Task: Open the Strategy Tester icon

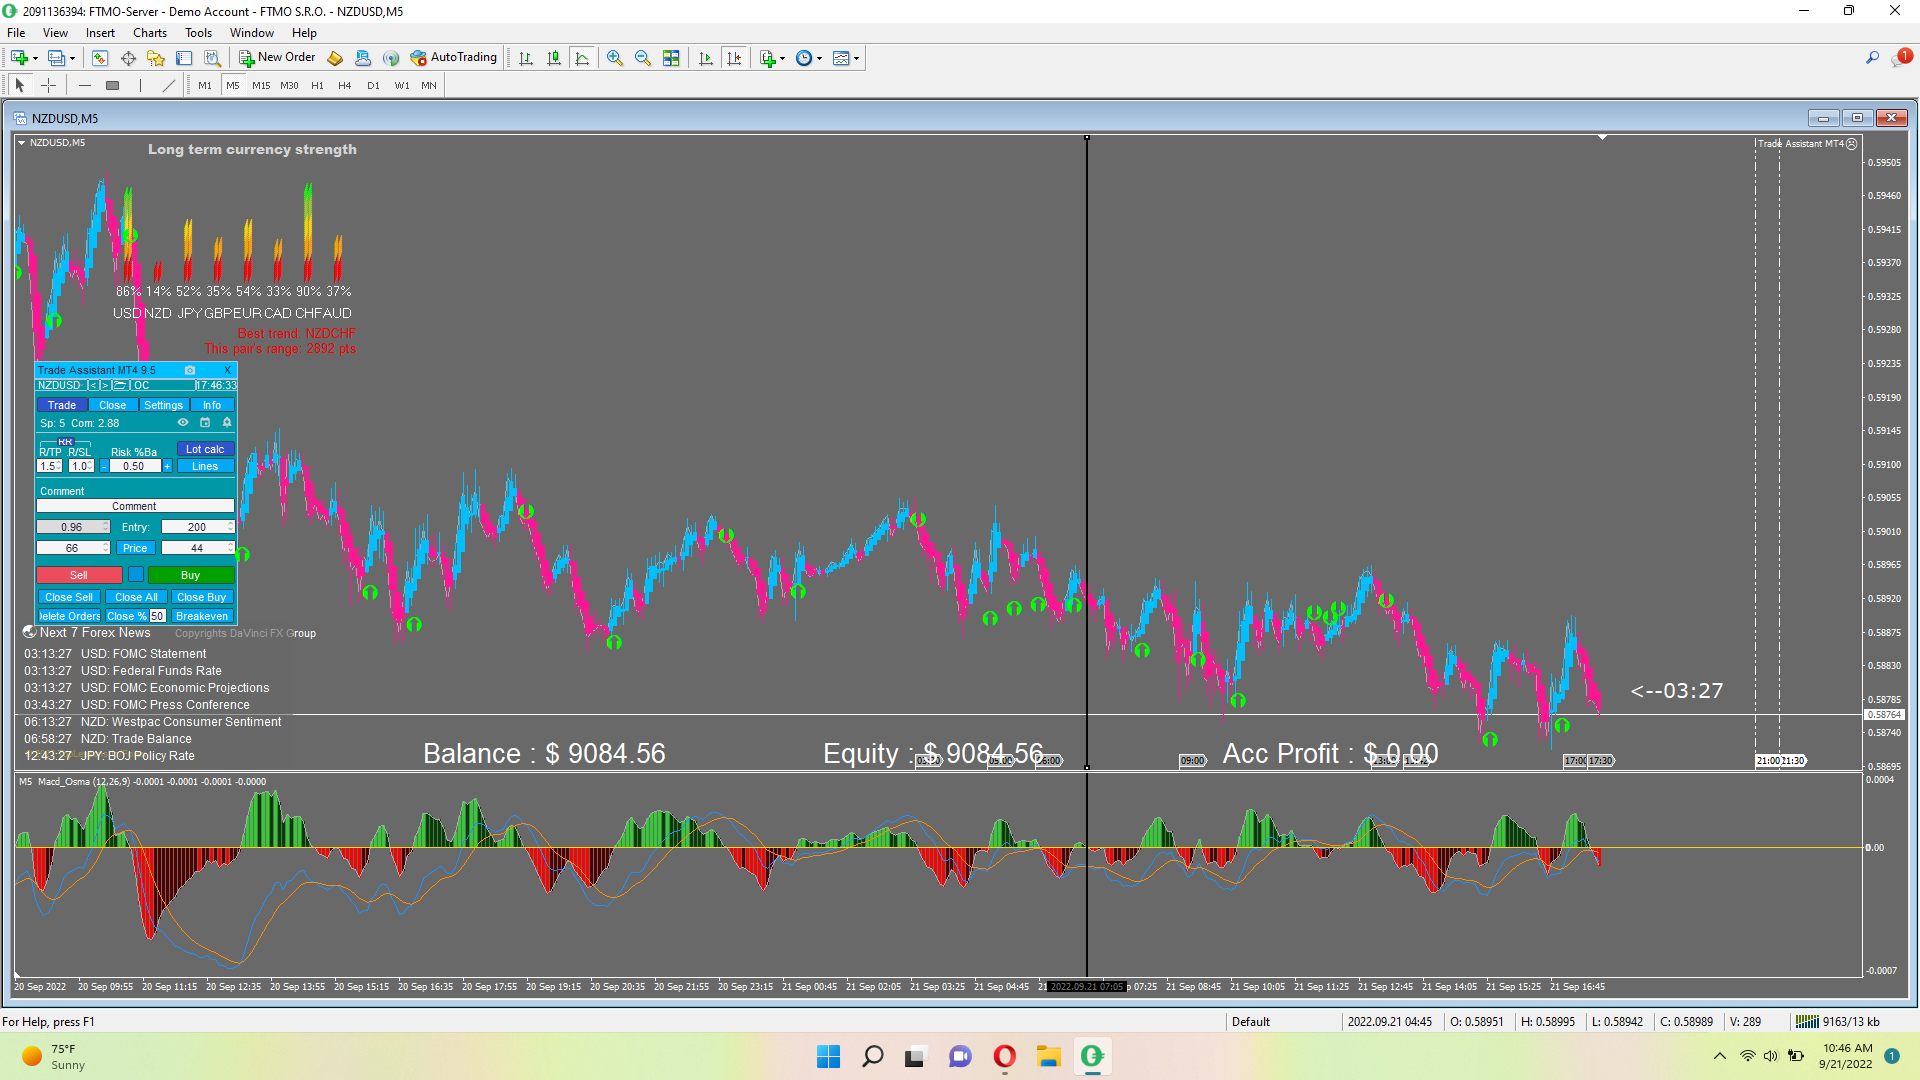Action: pyautogui.click(x=212, y=58)
